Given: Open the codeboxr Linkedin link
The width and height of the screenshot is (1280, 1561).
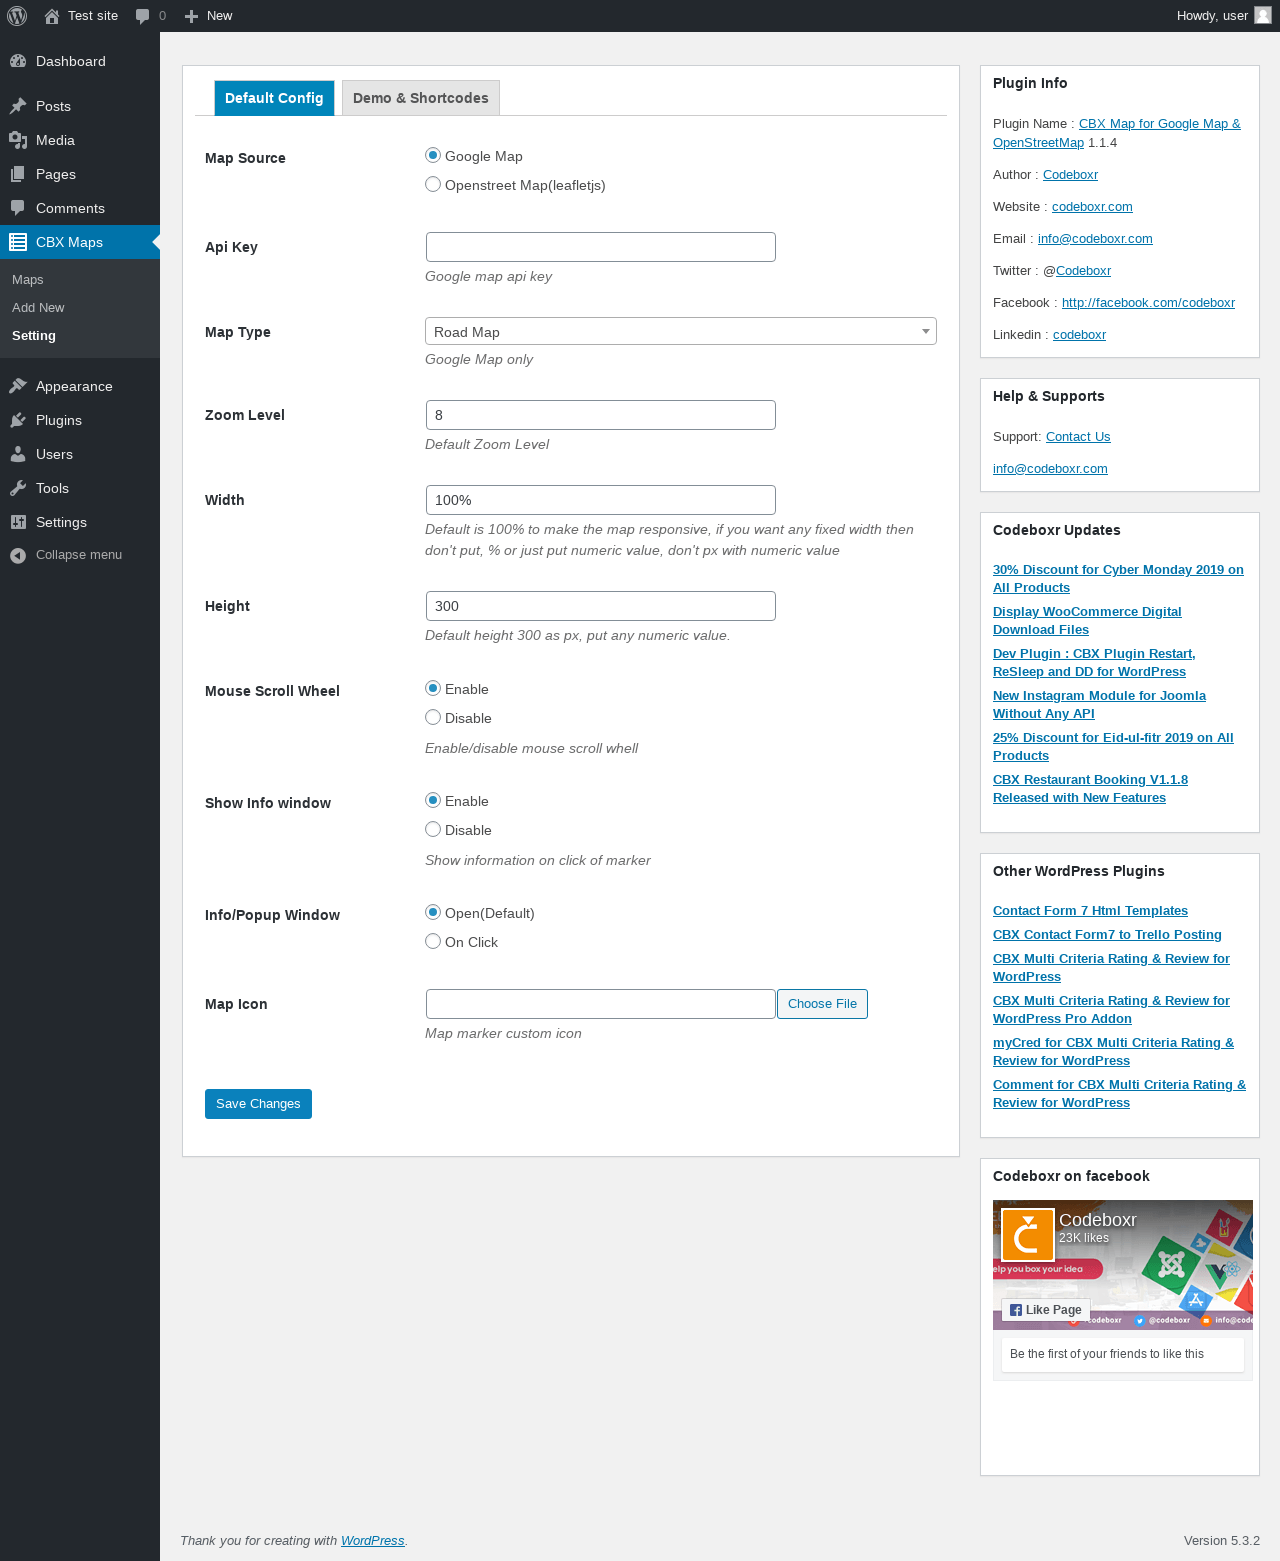Looking at the screenshot, I should (1079, 335).
